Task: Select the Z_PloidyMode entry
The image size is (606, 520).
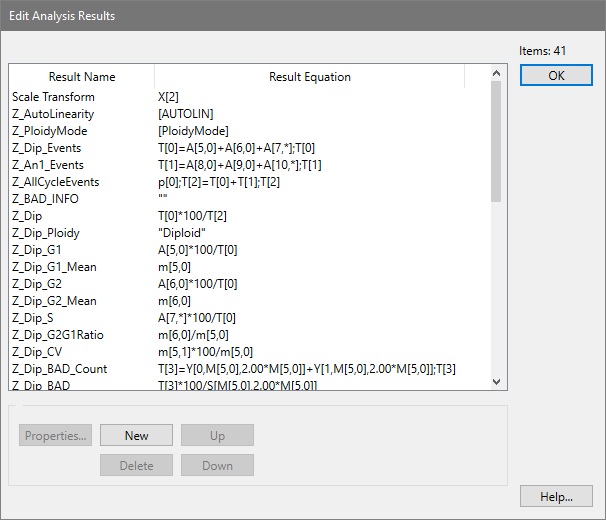Action: click(49, 131)
